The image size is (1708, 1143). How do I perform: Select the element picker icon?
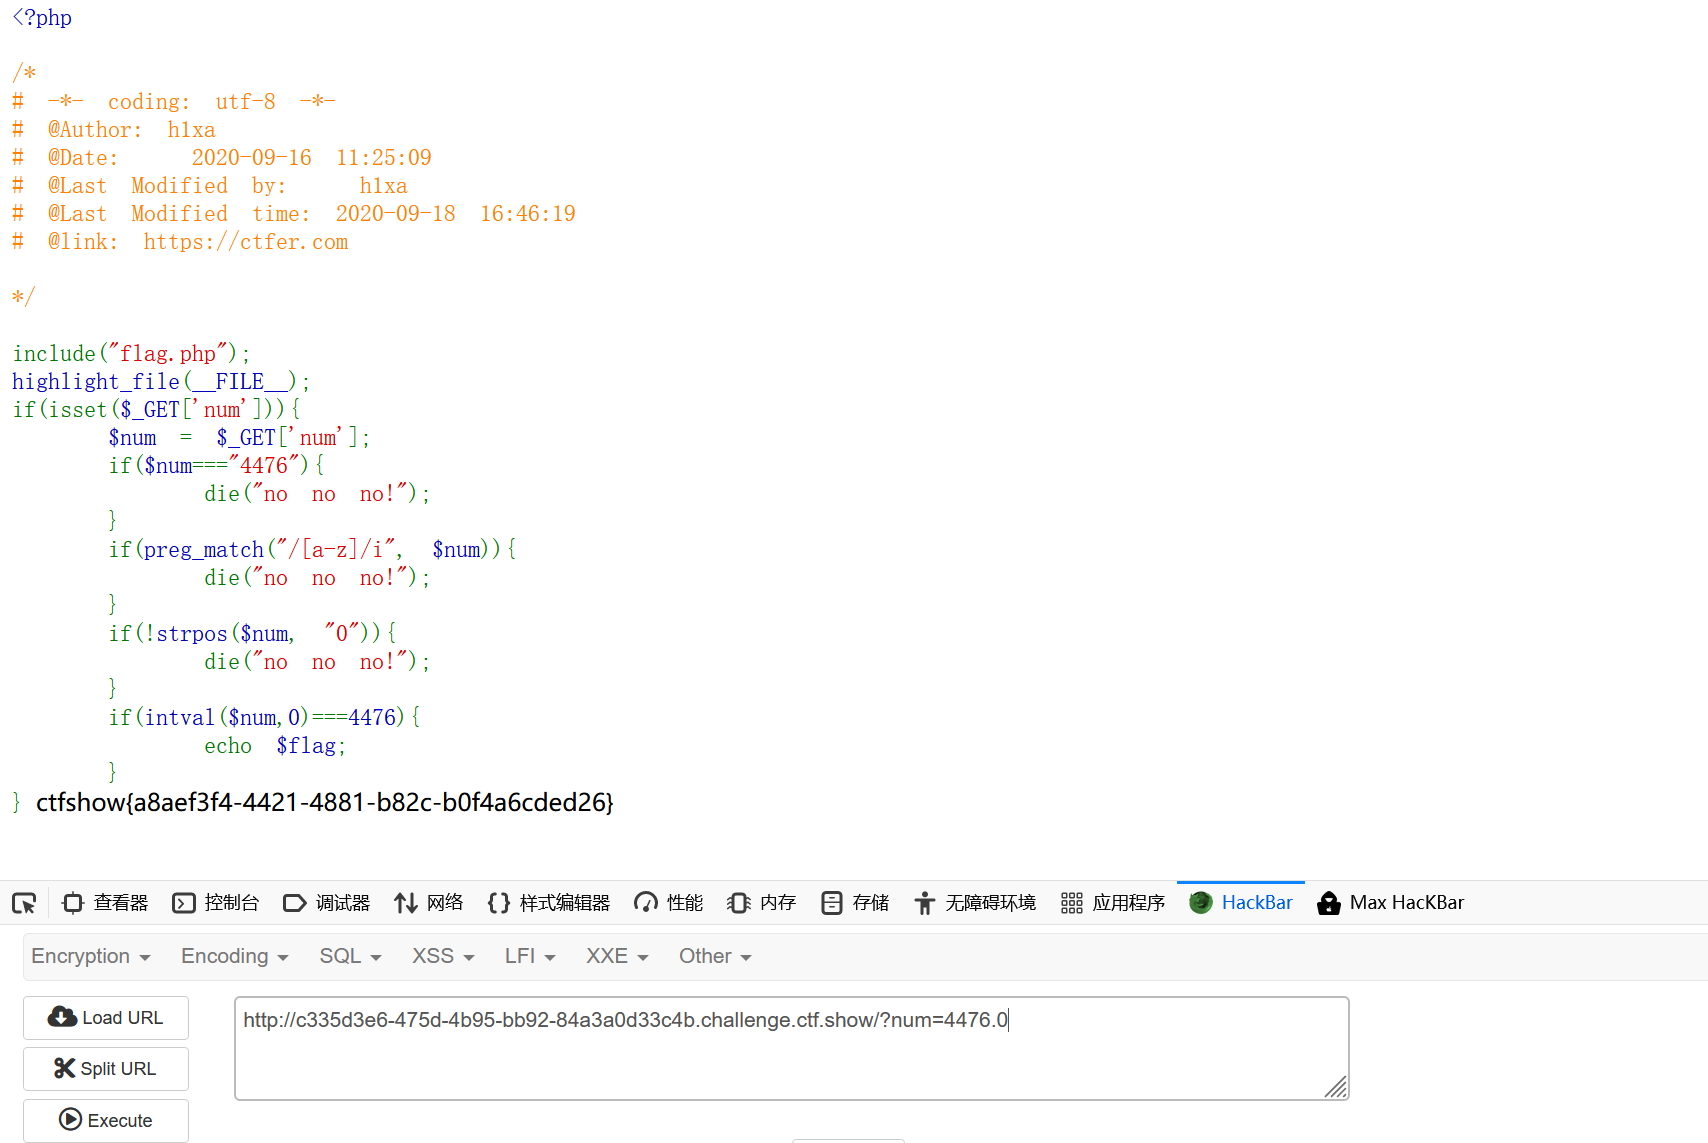(24, 902)
